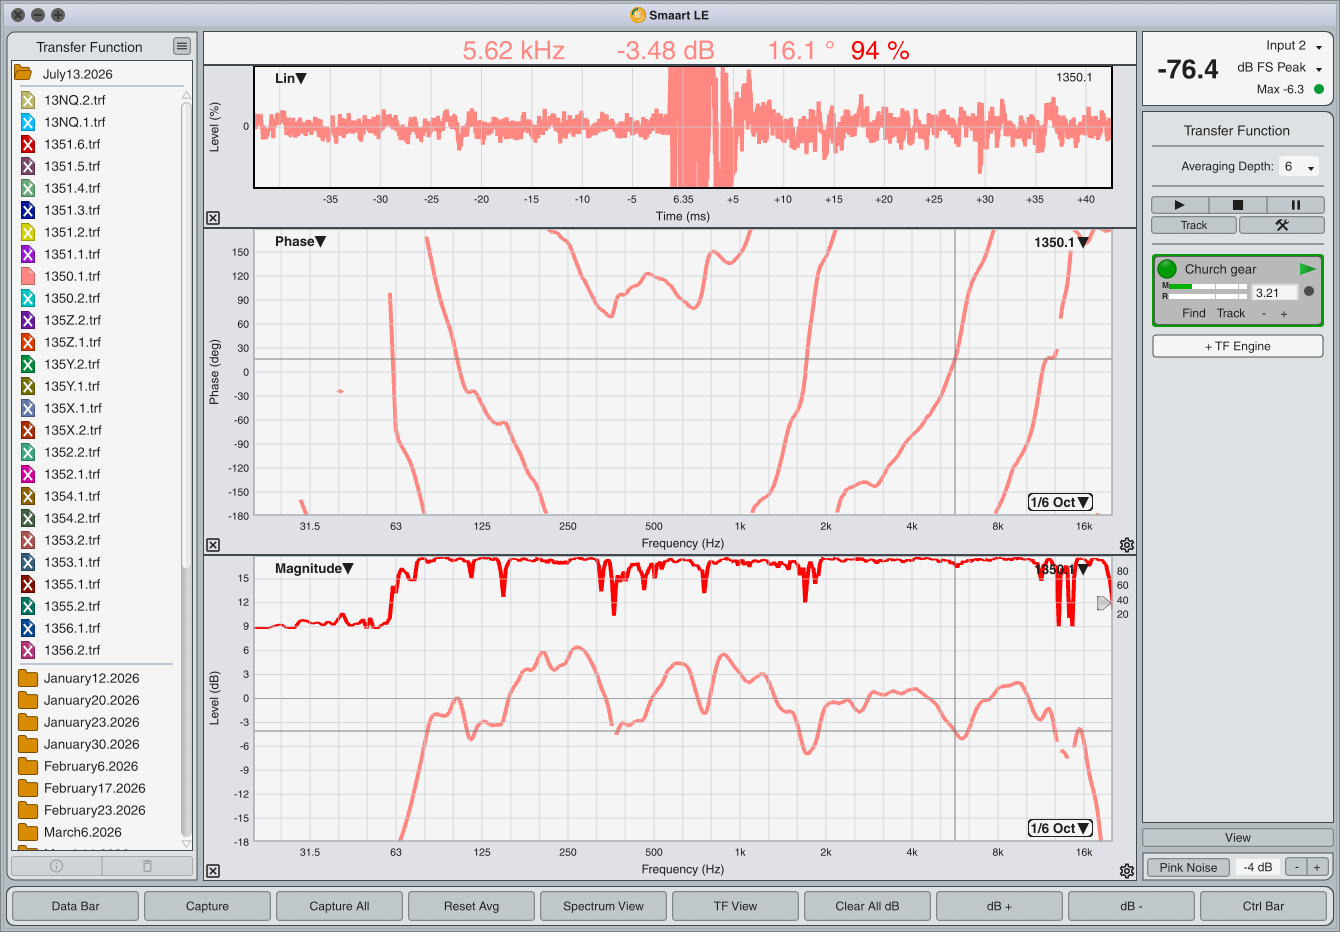Start measurement with the play button

(1179, 205)
